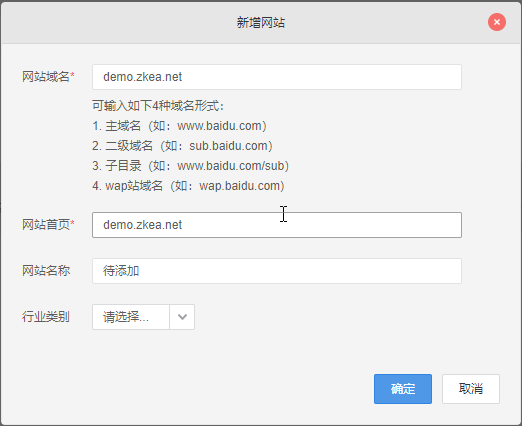Click the 子目录 www.baidu.com/sub example line
Screen dimensions: 522x426
click(x=190, y=166)
